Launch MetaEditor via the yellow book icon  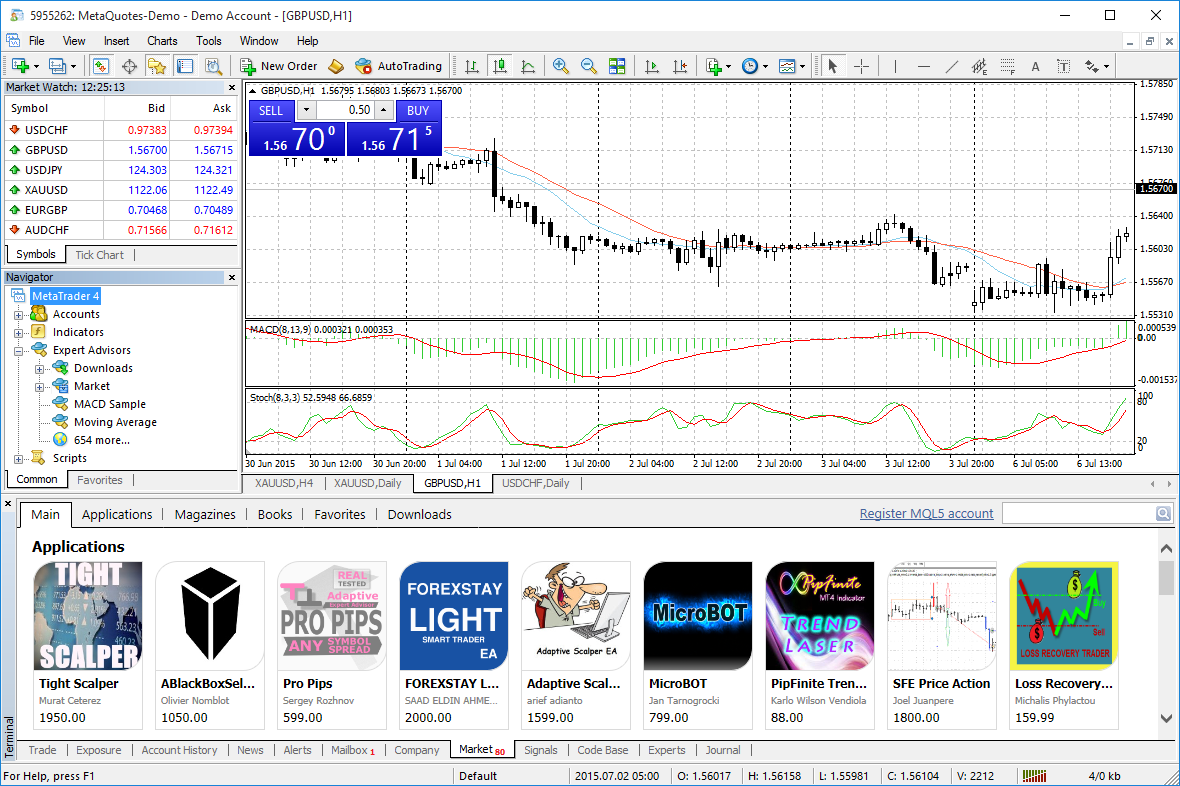click(336, 66)
